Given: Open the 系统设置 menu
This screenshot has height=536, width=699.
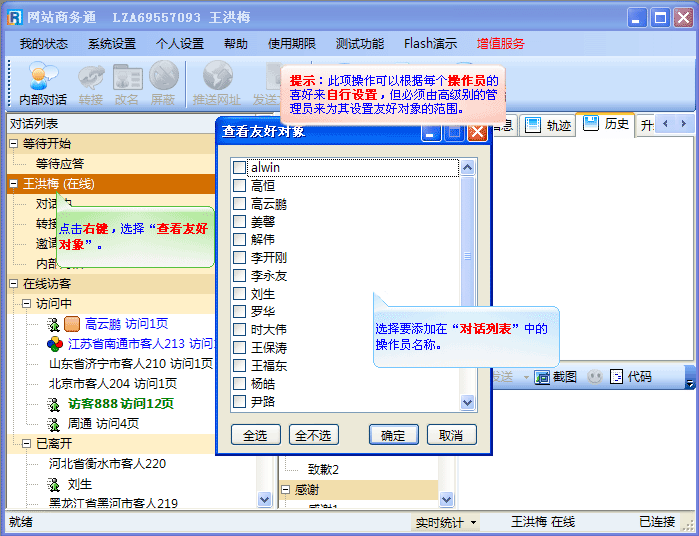Looking at the screenshot, I should 111,44.
